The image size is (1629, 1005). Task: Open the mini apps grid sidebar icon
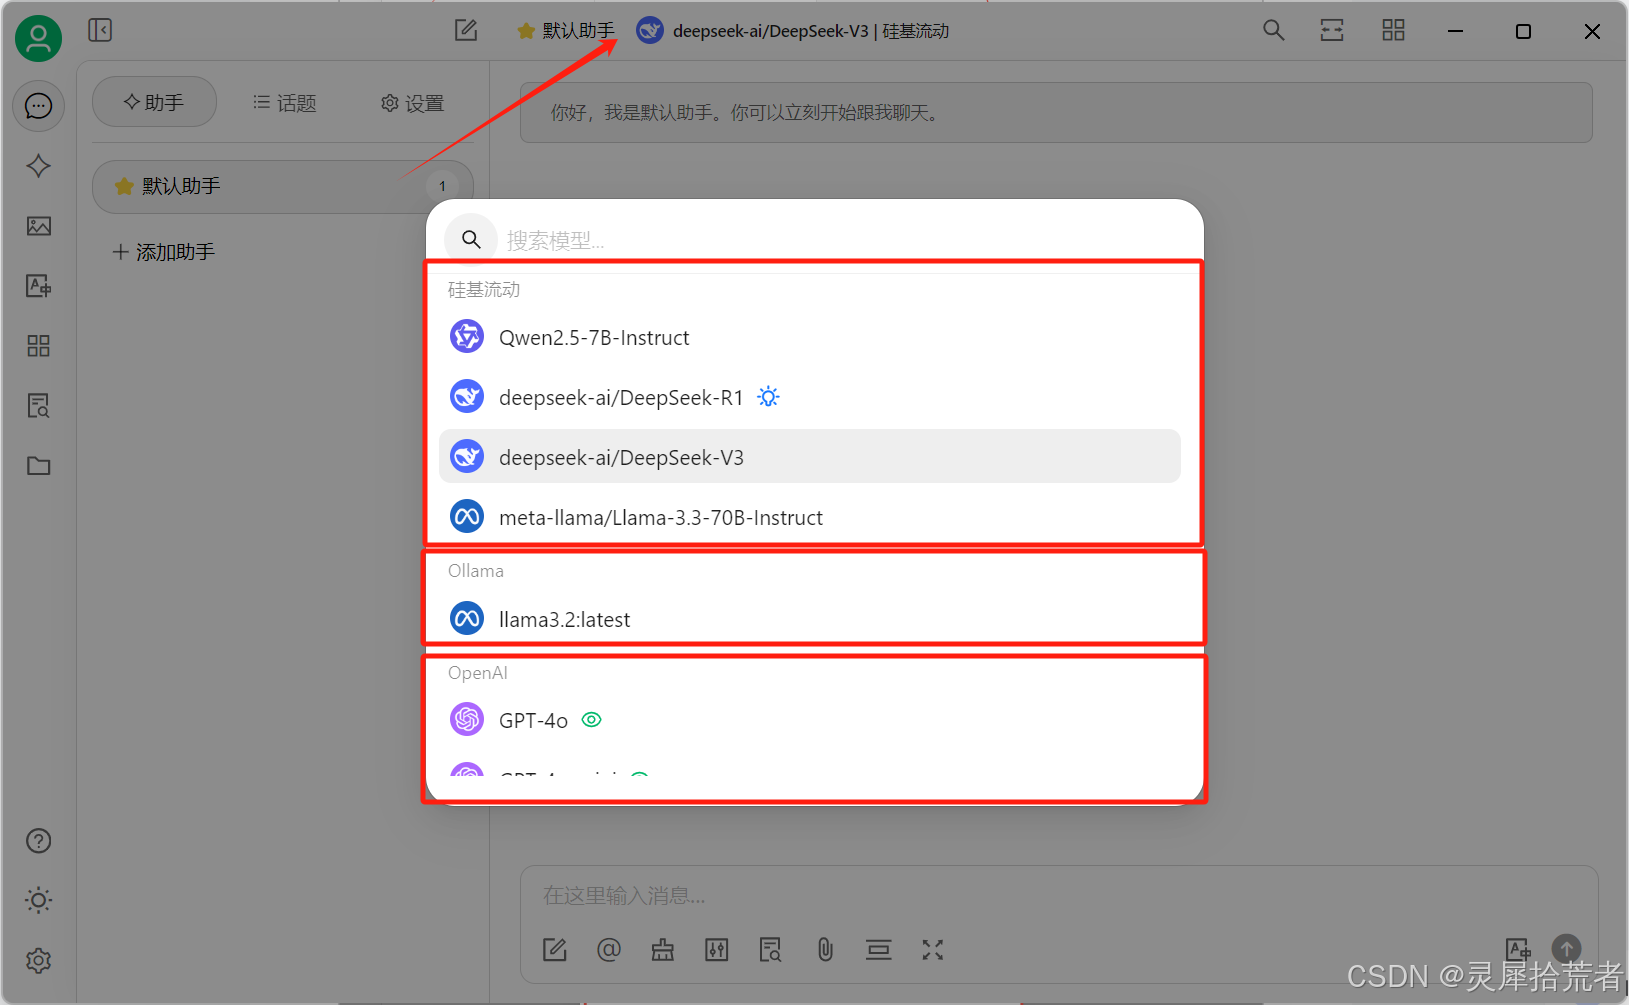click(x=38, y=346)
